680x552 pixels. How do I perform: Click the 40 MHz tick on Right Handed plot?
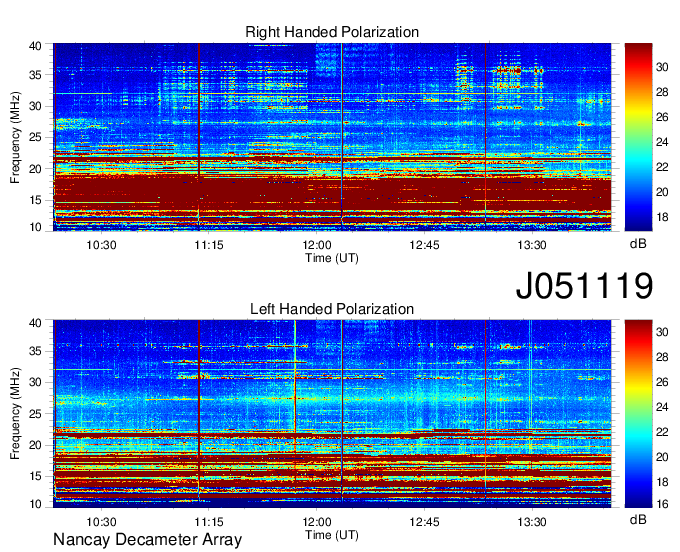36,46
